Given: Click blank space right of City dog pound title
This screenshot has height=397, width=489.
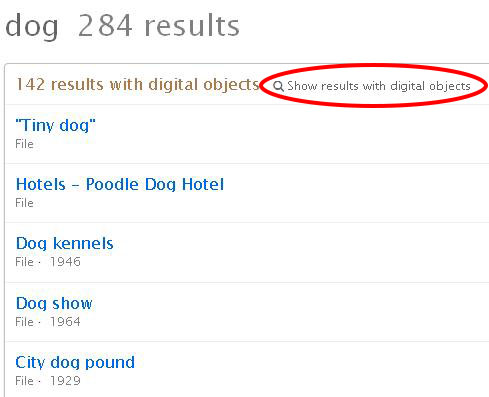Looking at the screenshot, I should [x=310, y=362].
